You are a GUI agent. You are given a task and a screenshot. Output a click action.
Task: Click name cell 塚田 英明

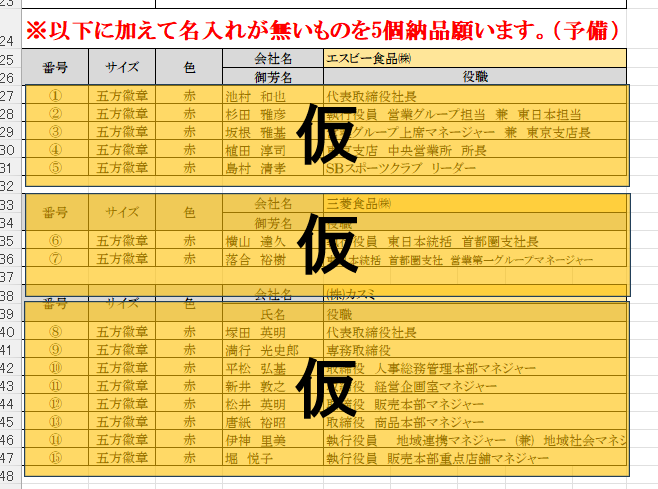point(273,332)
